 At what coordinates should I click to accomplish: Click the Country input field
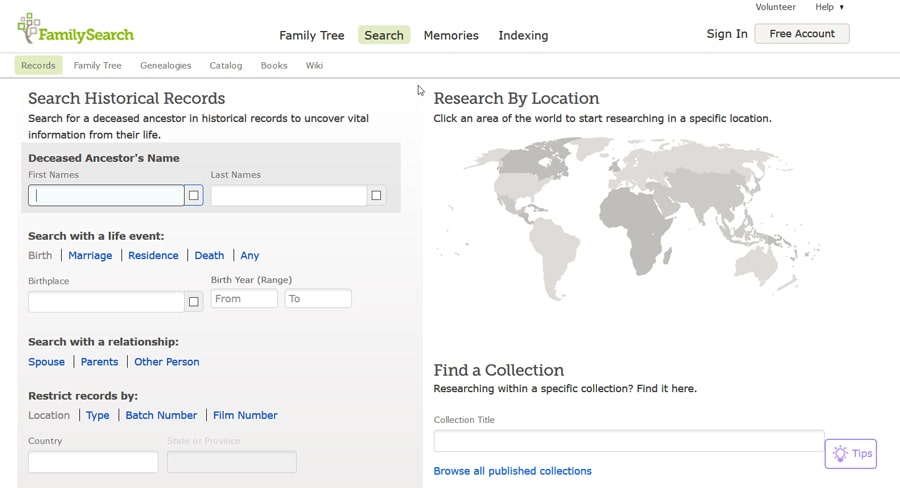(x=93, y=462)
